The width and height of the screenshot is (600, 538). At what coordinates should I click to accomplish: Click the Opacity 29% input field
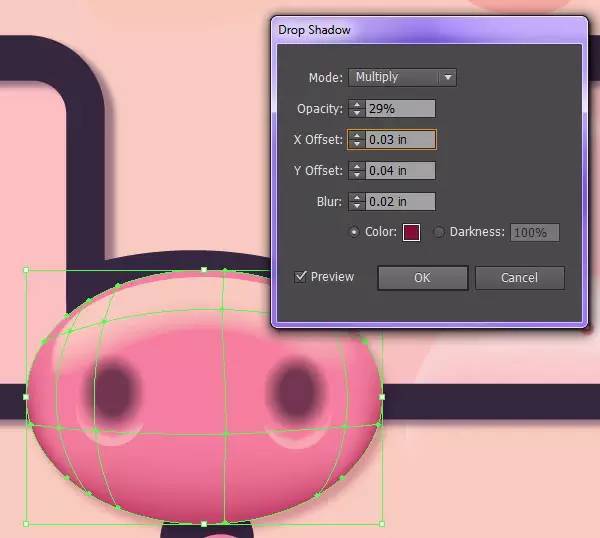pos(400,109)
